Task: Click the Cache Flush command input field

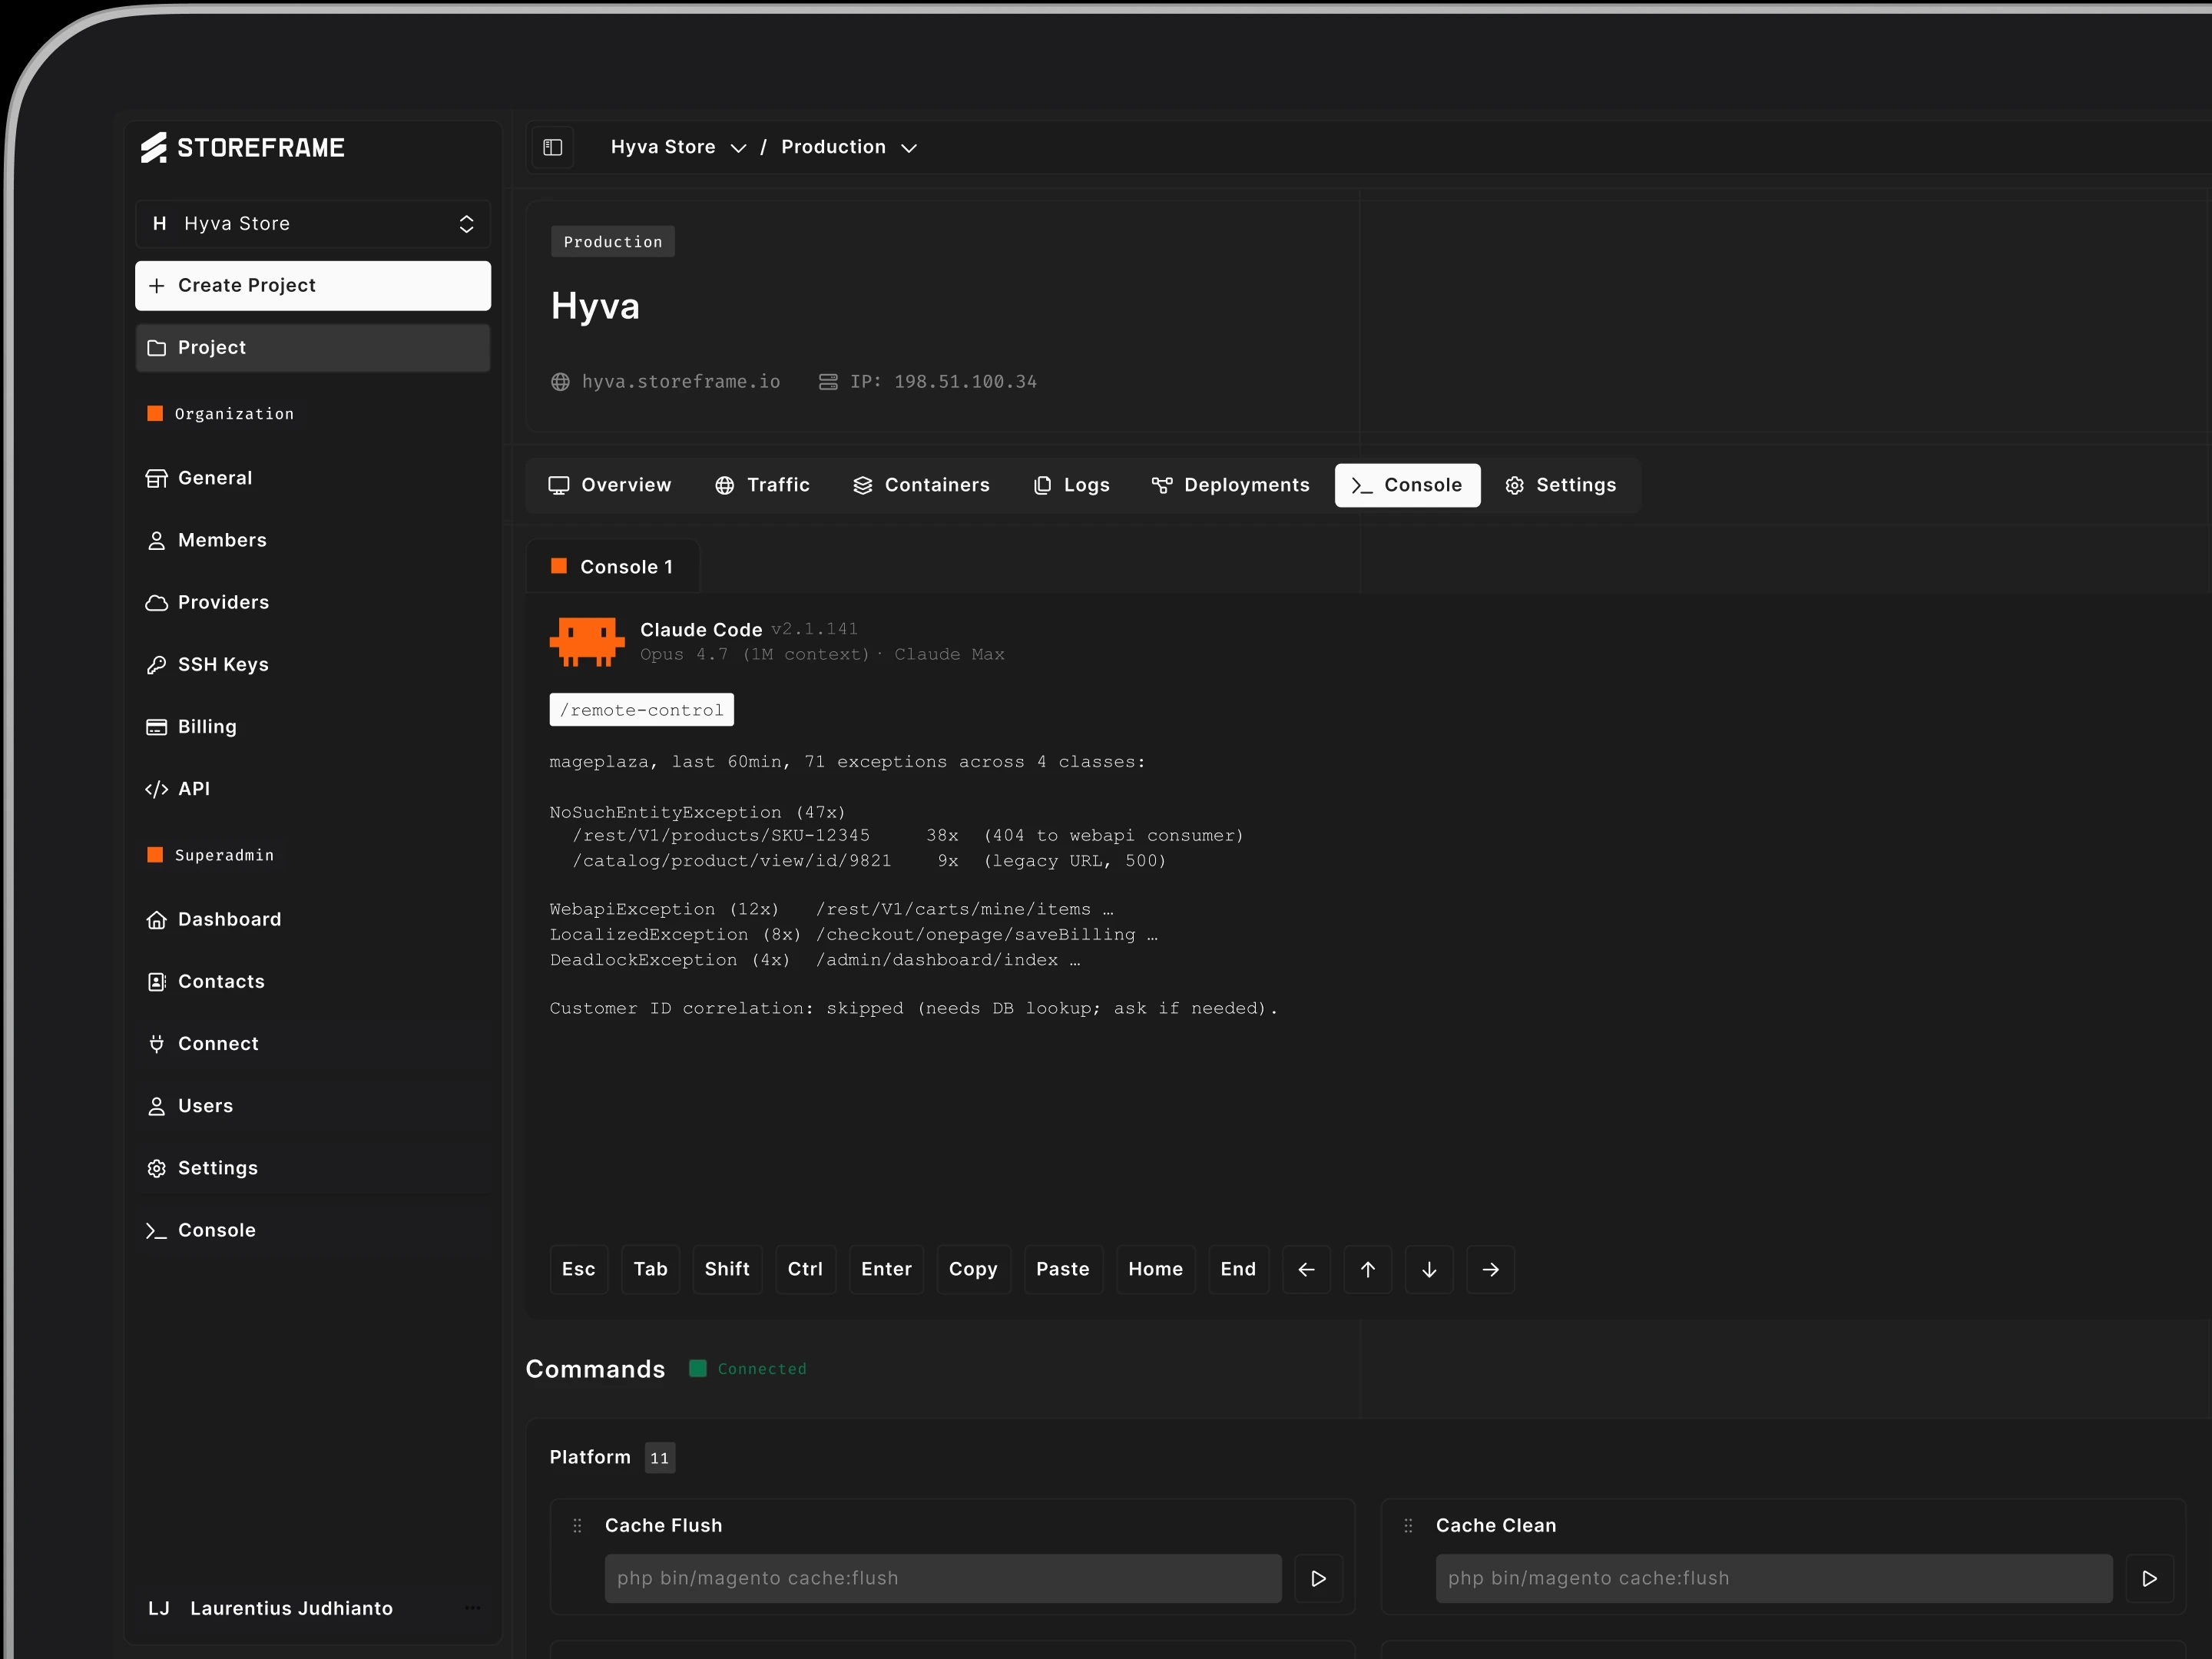Action: pos(943,1578)
